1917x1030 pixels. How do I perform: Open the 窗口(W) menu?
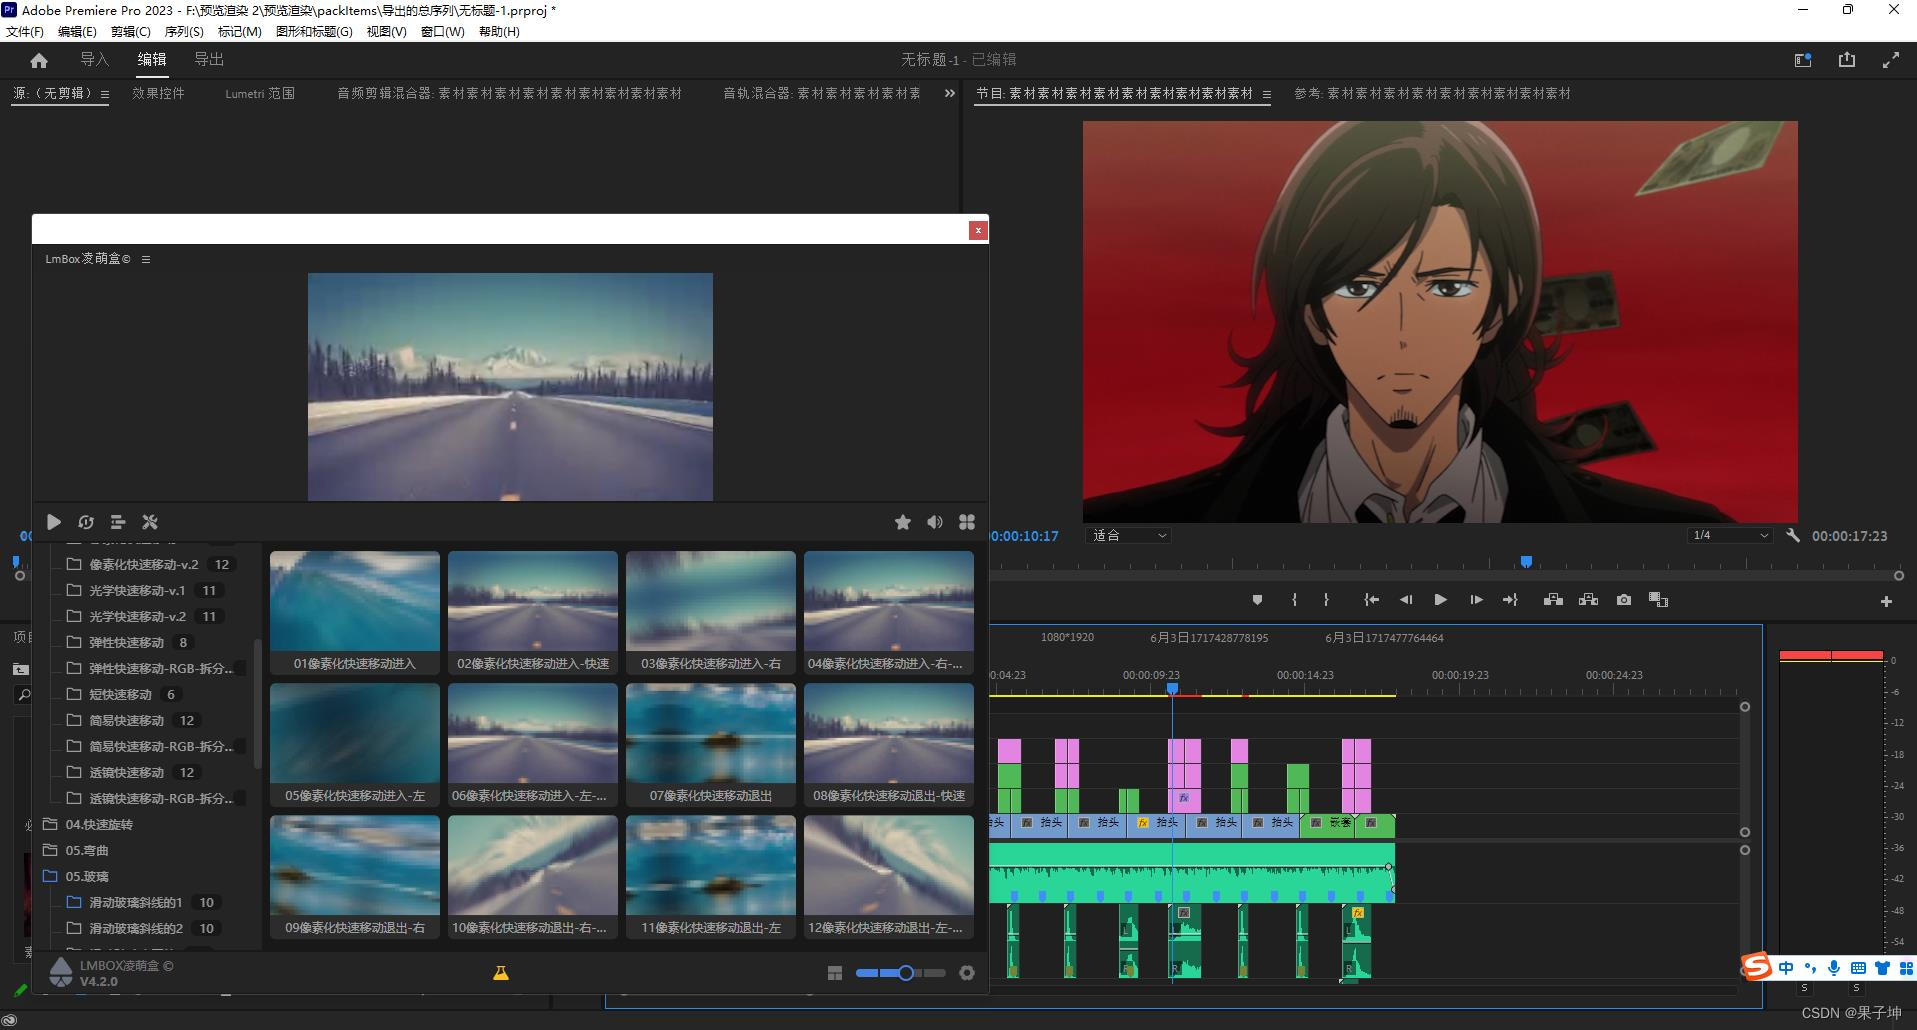click(442, 31)
